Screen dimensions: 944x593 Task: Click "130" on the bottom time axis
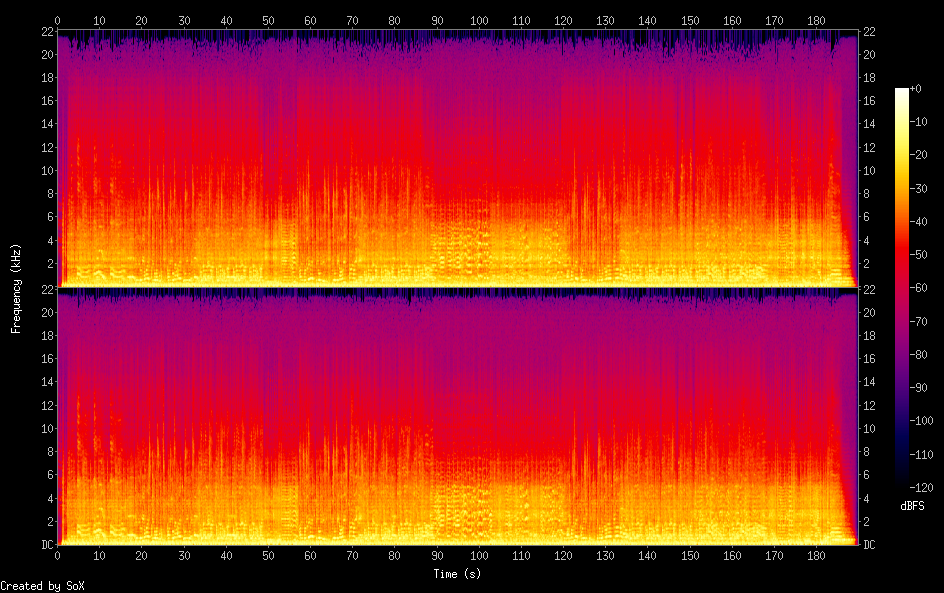tap(606, 556)
